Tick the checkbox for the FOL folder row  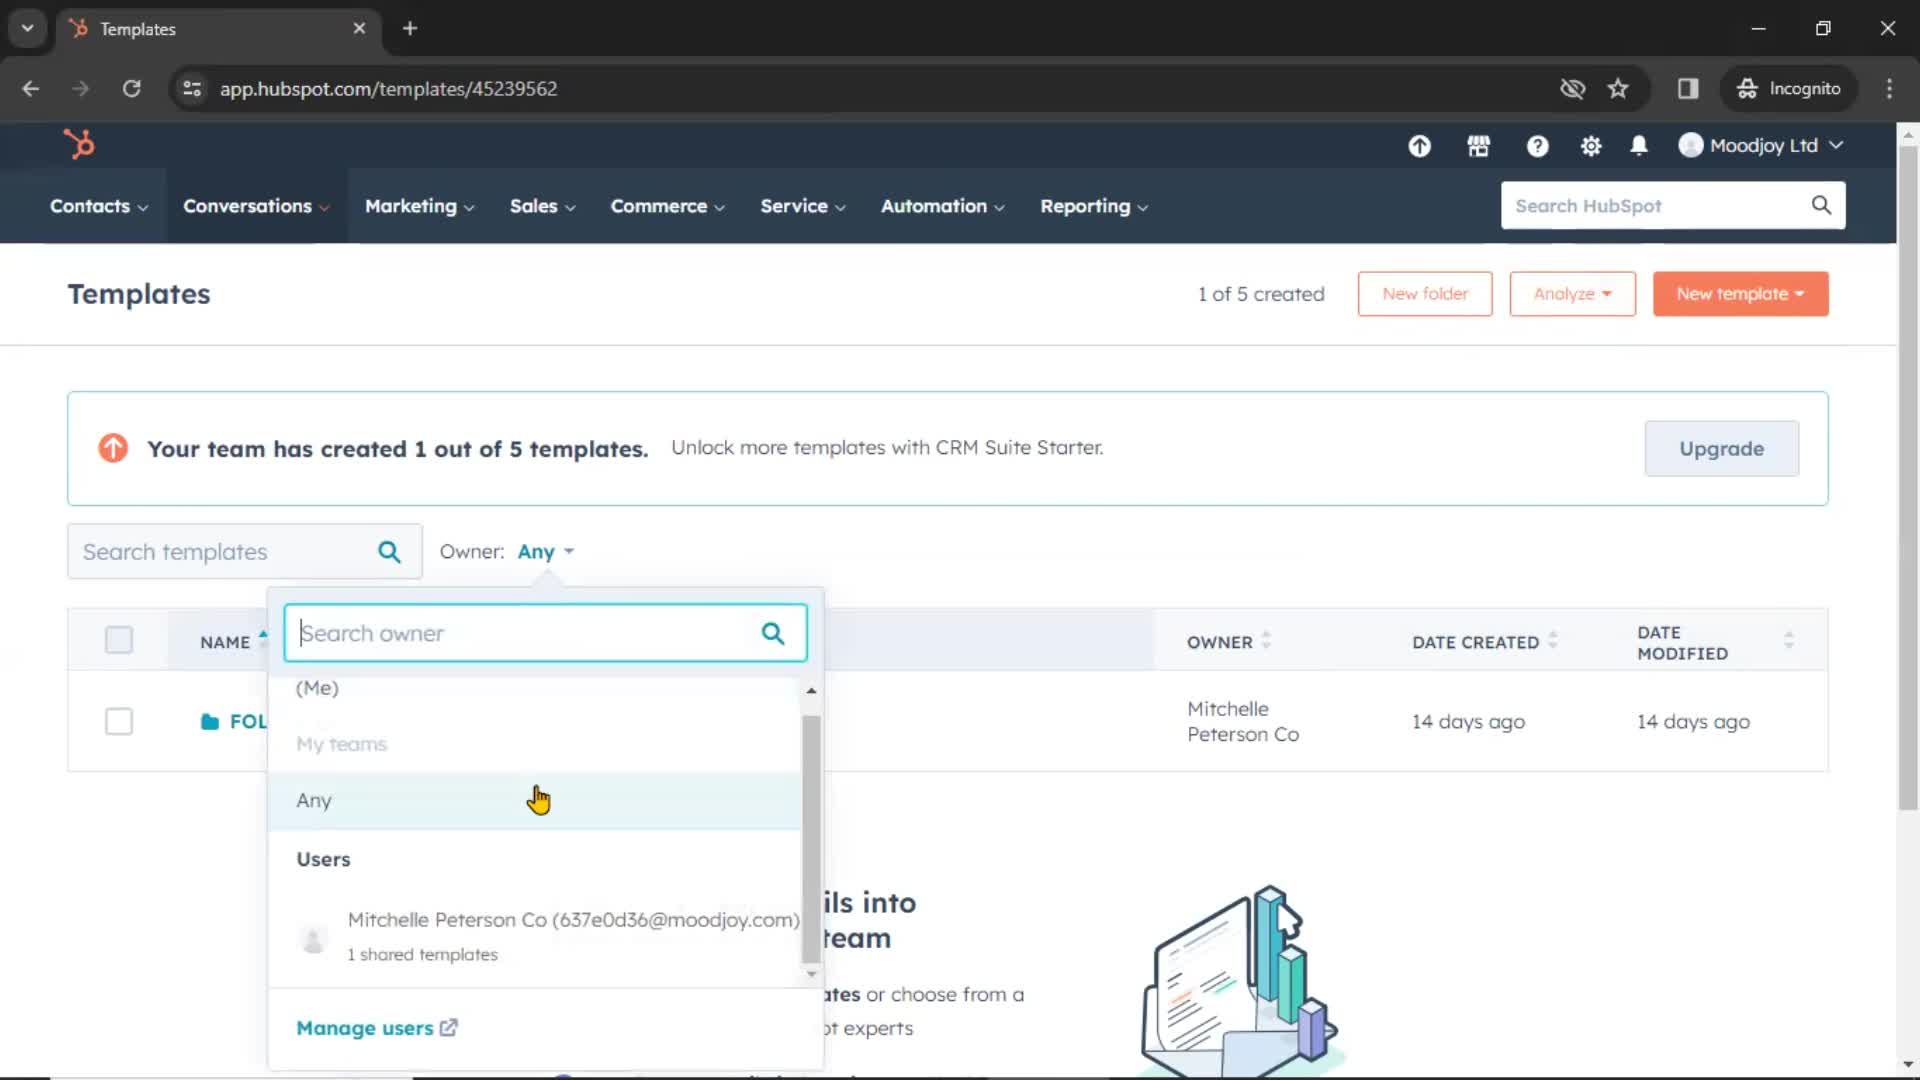point(119,721)
